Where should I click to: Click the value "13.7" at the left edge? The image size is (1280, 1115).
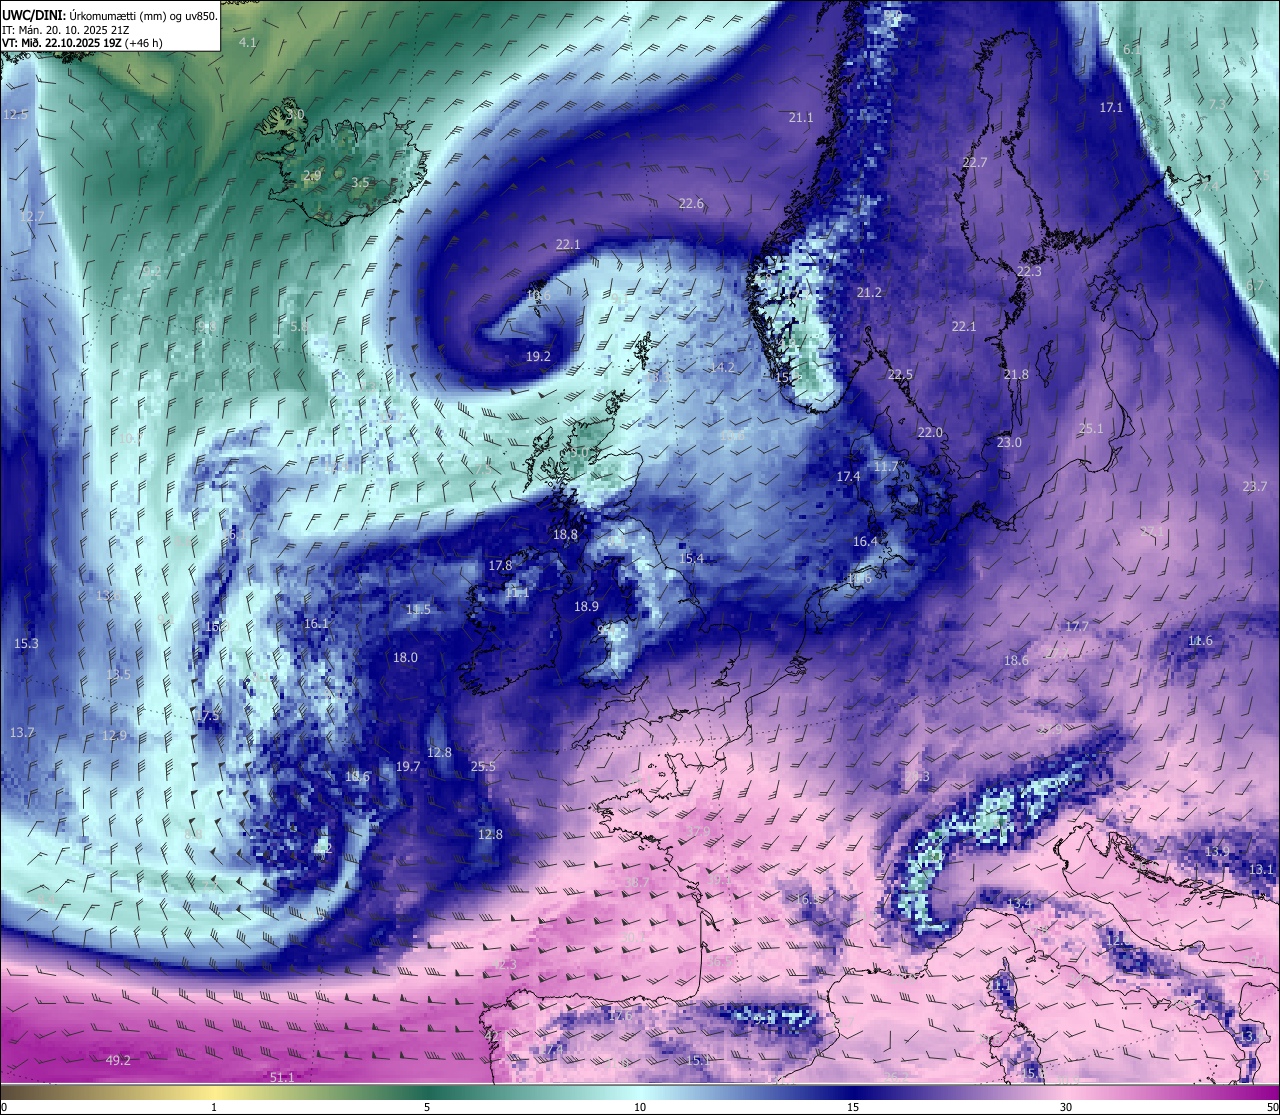coord(22,732)
